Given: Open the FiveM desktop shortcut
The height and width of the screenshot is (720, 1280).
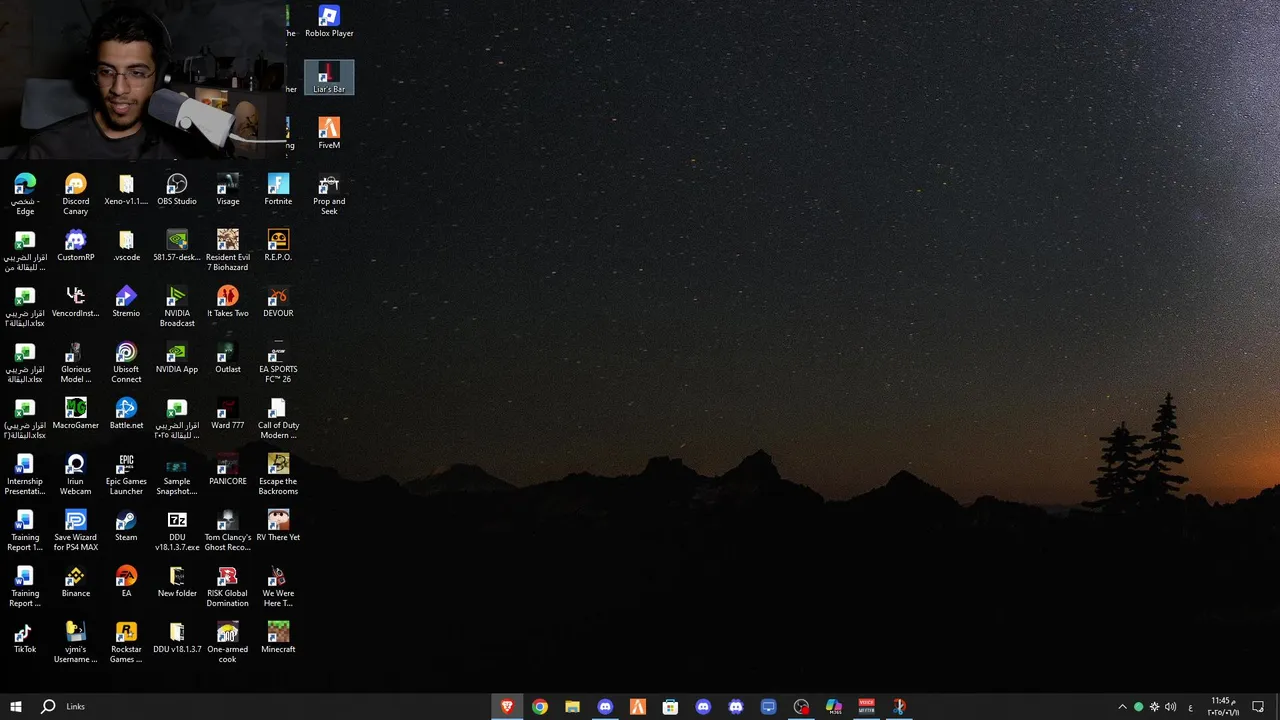Looking at the screenshot, I should point(329,133).
